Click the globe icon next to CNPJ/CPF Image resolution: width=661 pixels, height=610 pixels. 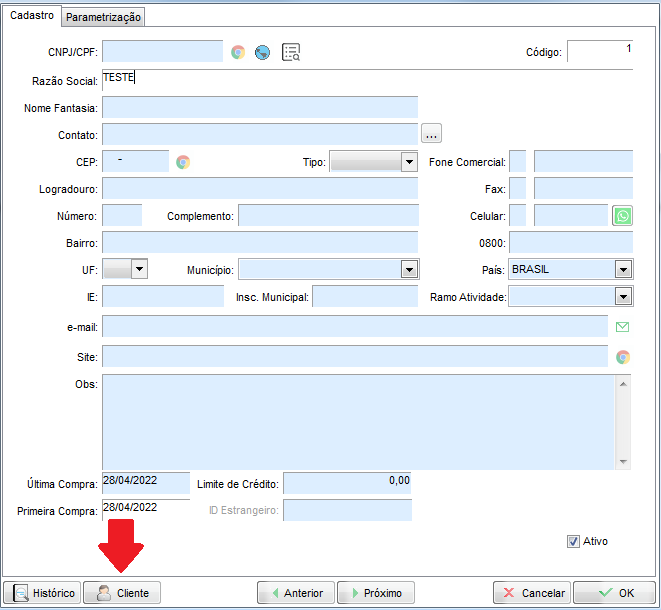click(x=263, y=53)
